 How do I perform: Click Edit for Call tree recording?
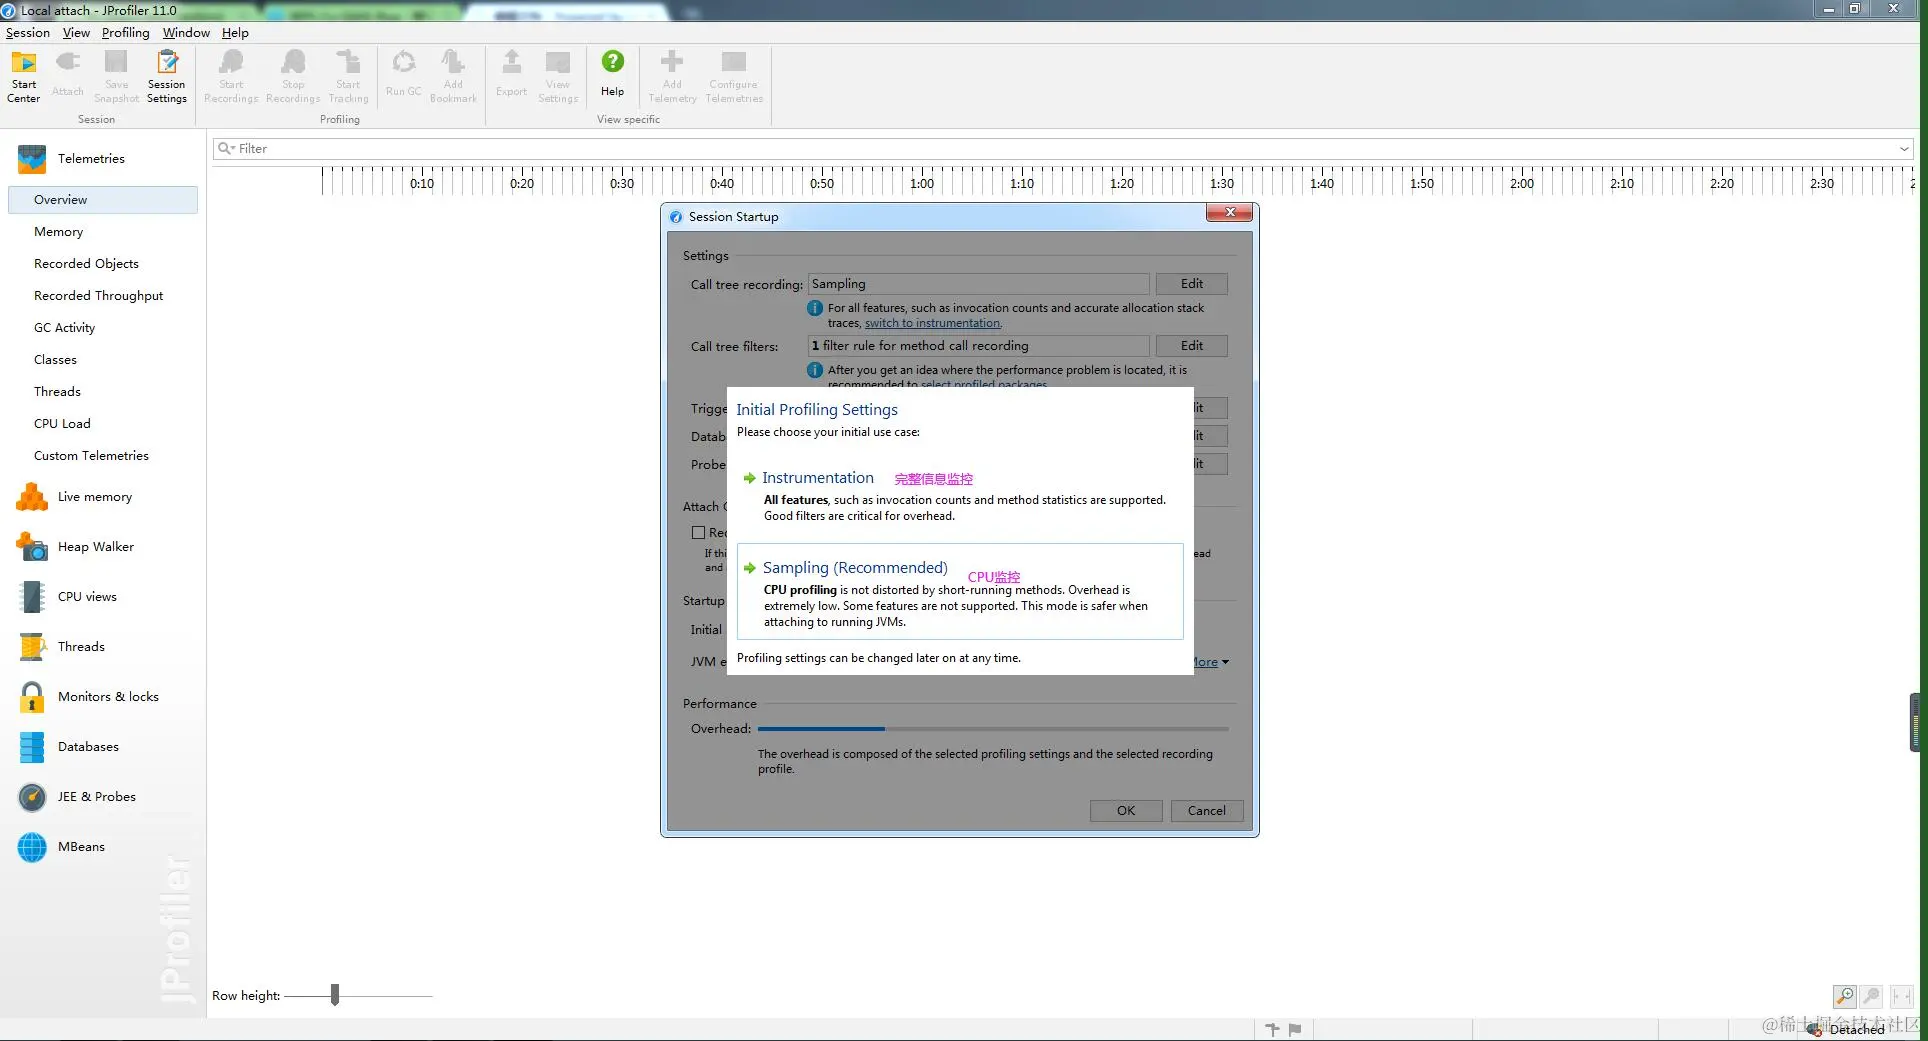click(x=1191, y=284)
